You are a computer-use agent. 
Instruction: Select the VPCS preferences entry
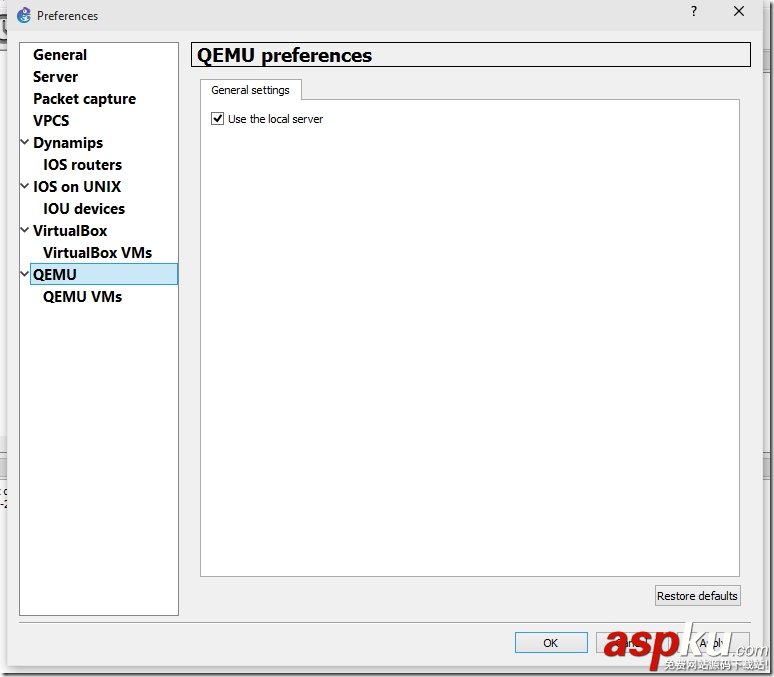[x=51, y=121]
